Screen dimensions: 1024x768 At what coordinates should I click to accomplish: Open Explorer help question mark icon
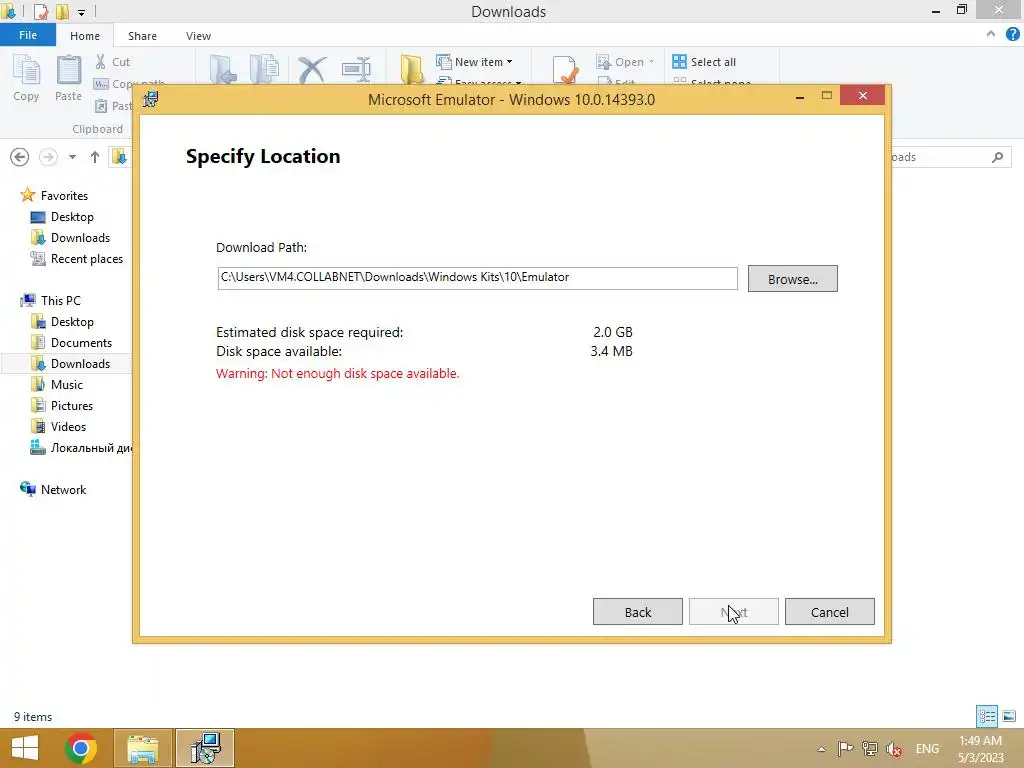1012,35
